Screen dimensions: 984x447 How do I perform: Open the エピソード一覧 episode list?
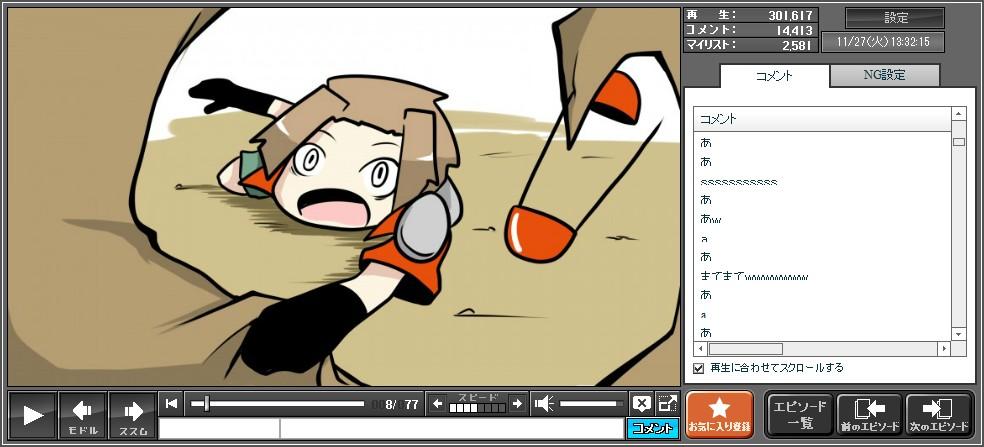[799, 414]
